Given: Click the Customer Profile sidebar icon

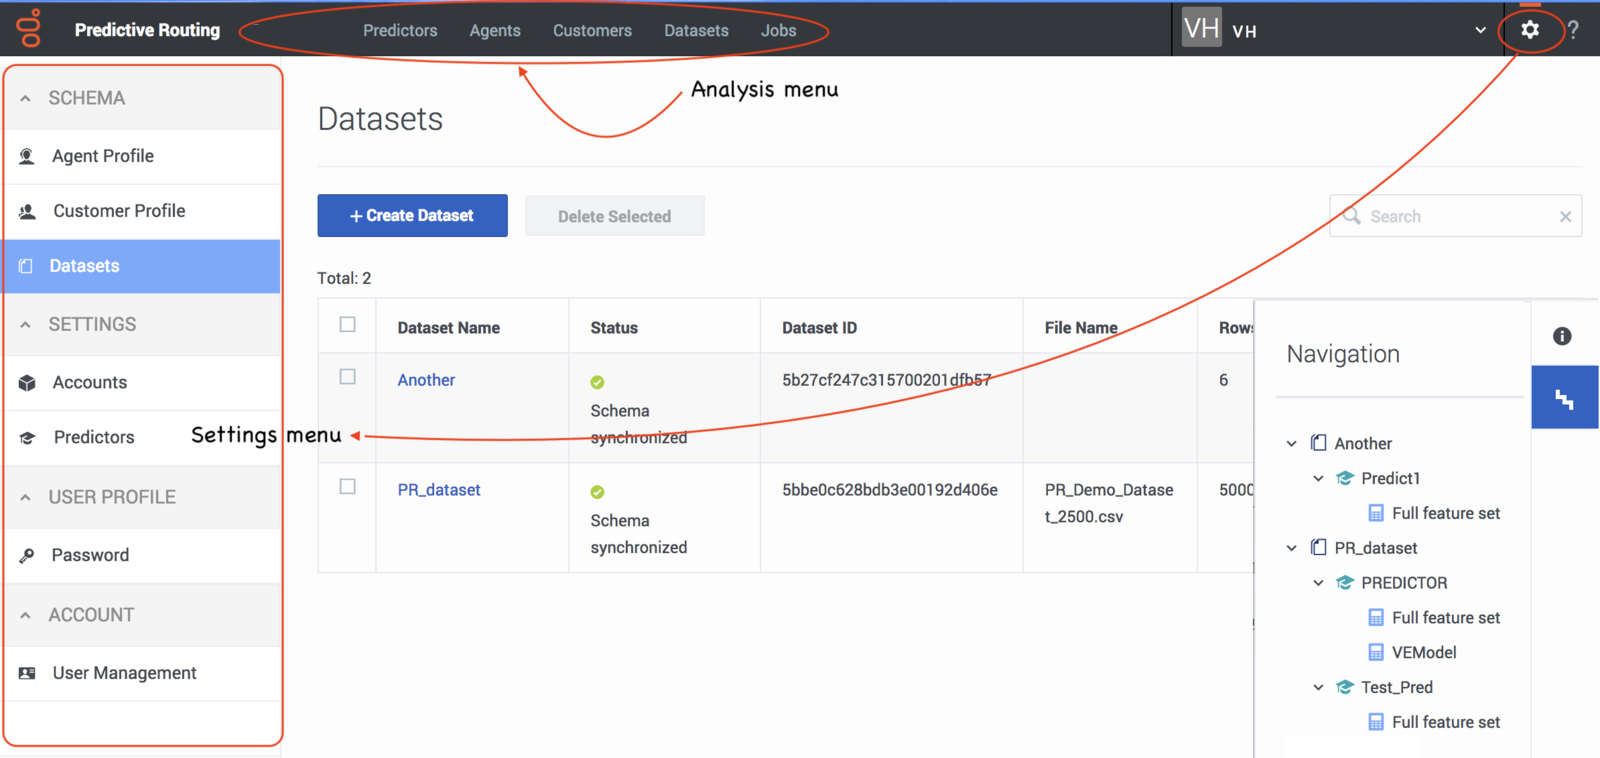Looking at the screenshot, I should tap(27, 211).
